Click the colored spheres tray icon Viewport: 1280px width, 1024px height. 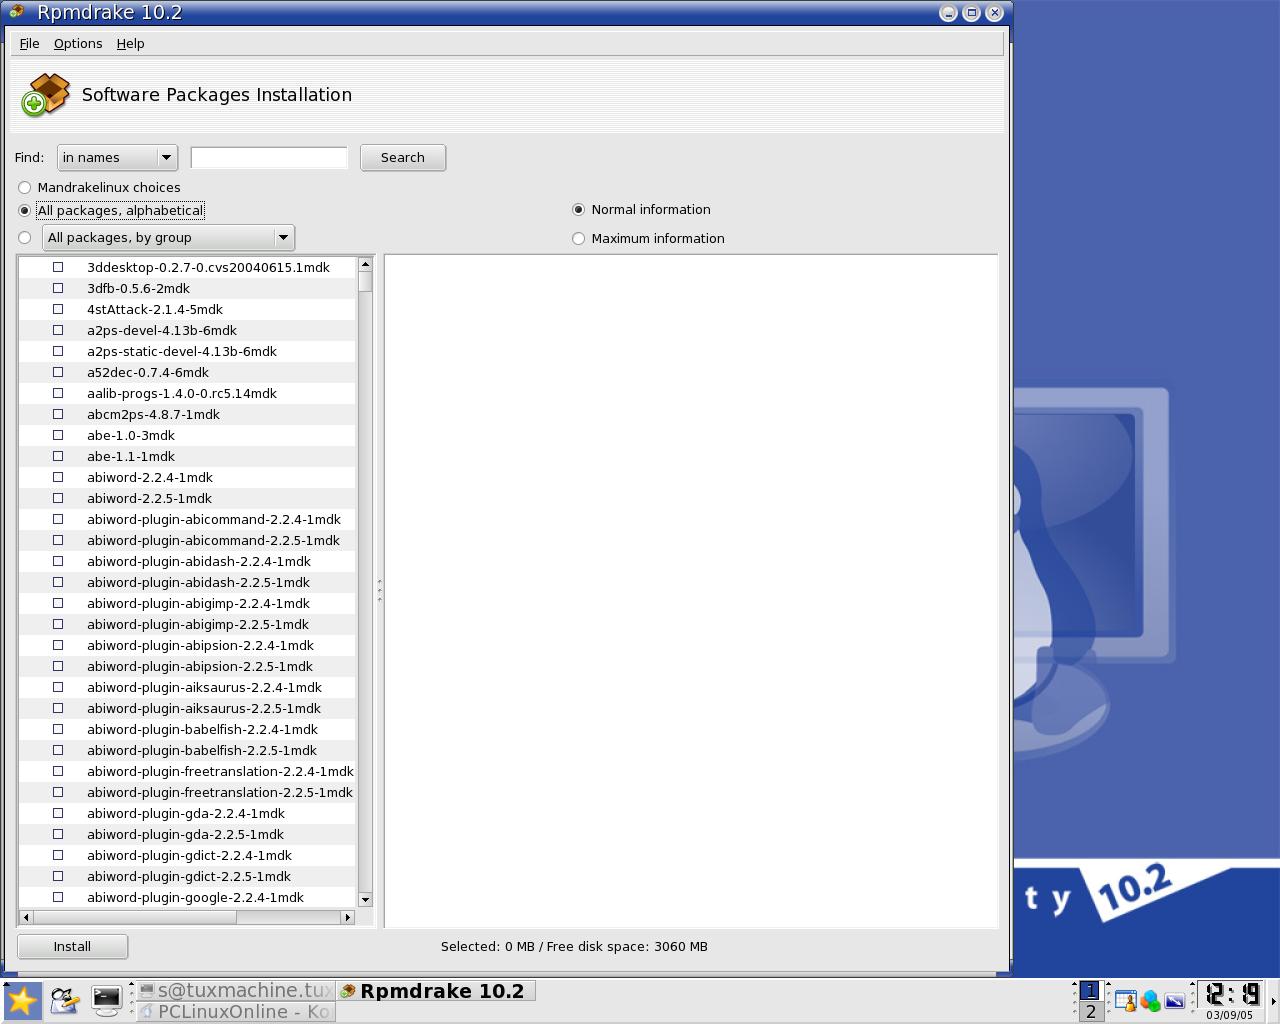pyautogui.click(x=1150, y=1000)
